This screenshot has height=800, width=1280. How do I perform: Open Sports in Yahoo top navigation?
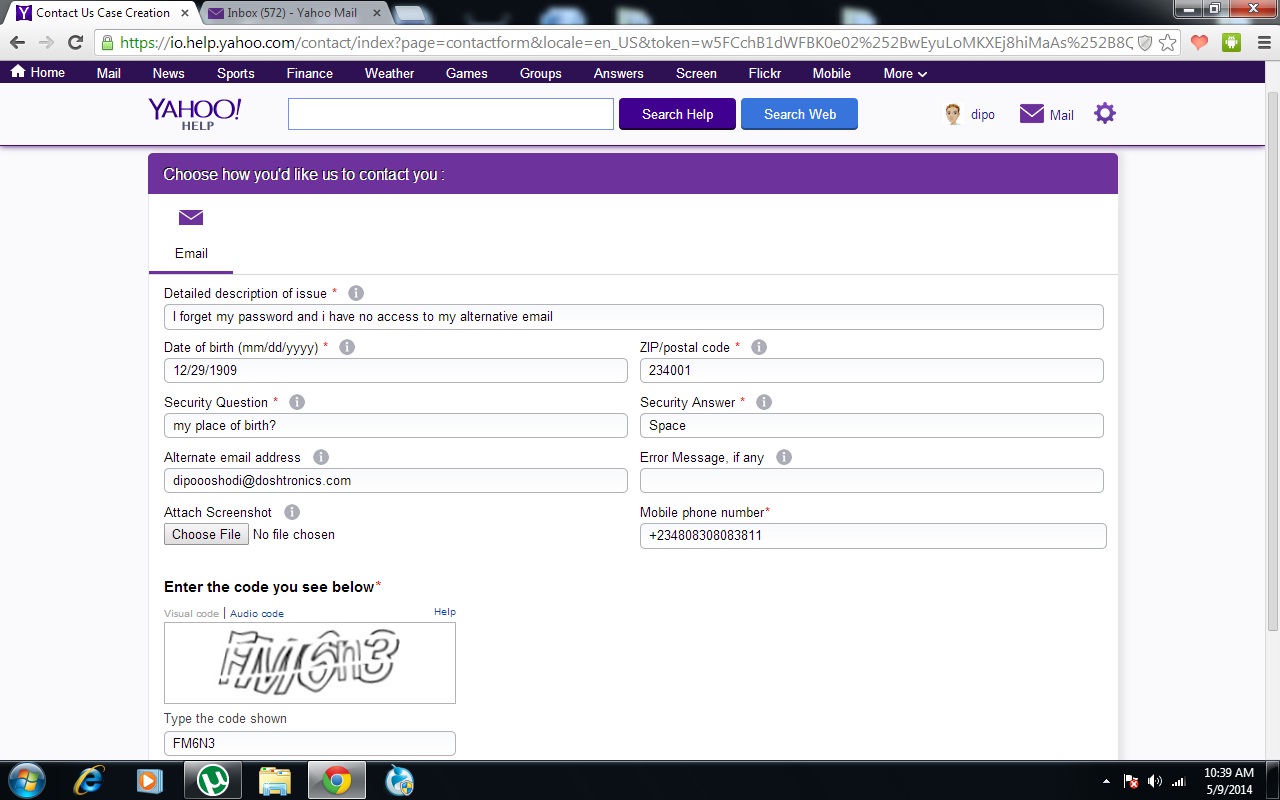pyautogui.click(x=235, y=73)
